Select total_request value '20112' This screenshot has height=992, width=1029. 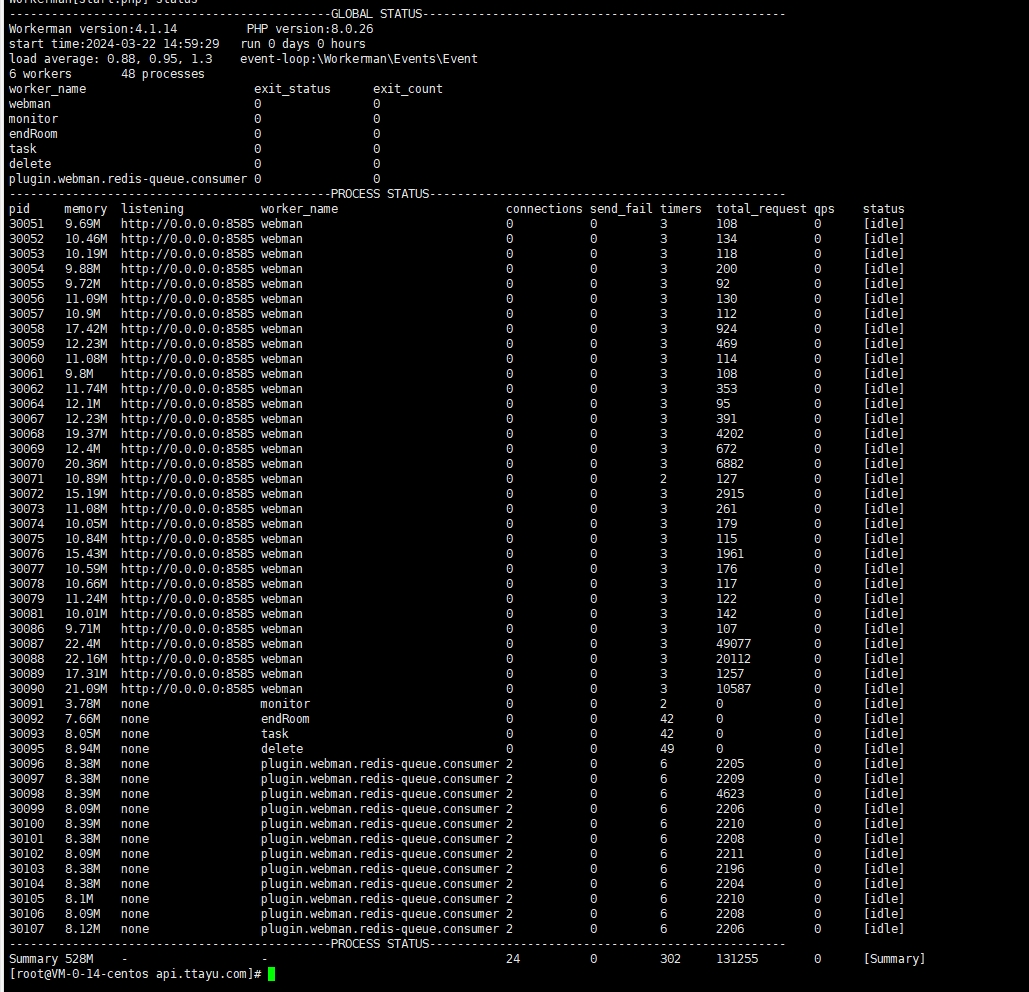[x=734, y=659]
